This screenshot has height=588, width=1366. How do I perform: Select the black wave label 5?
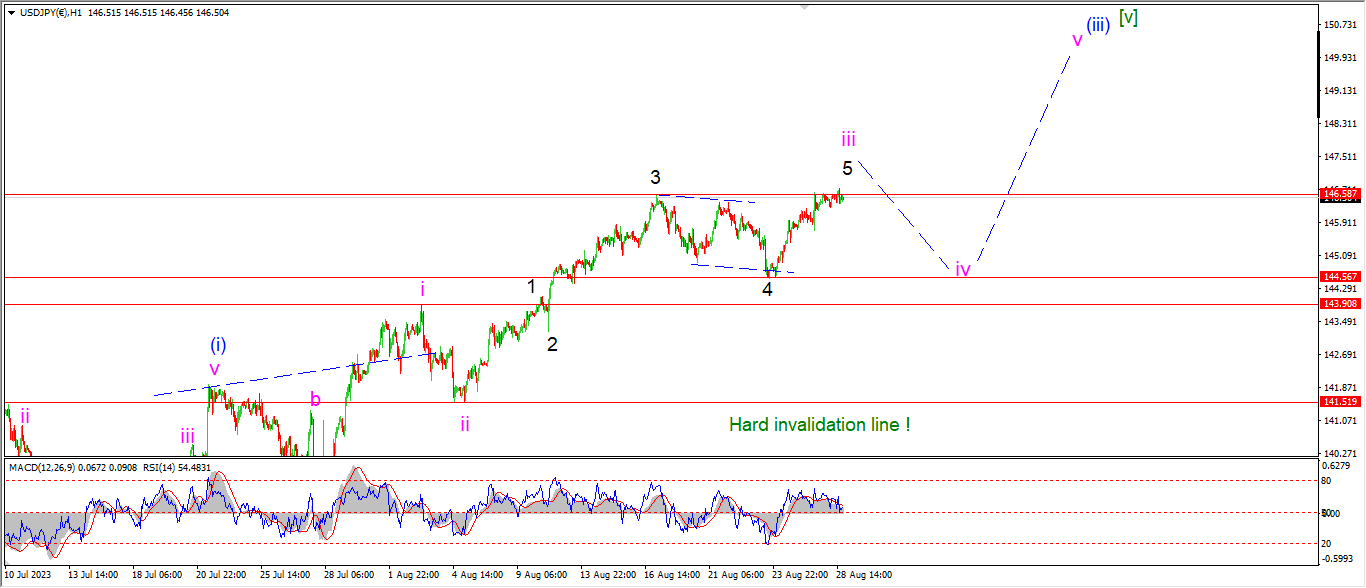(847, 168)
